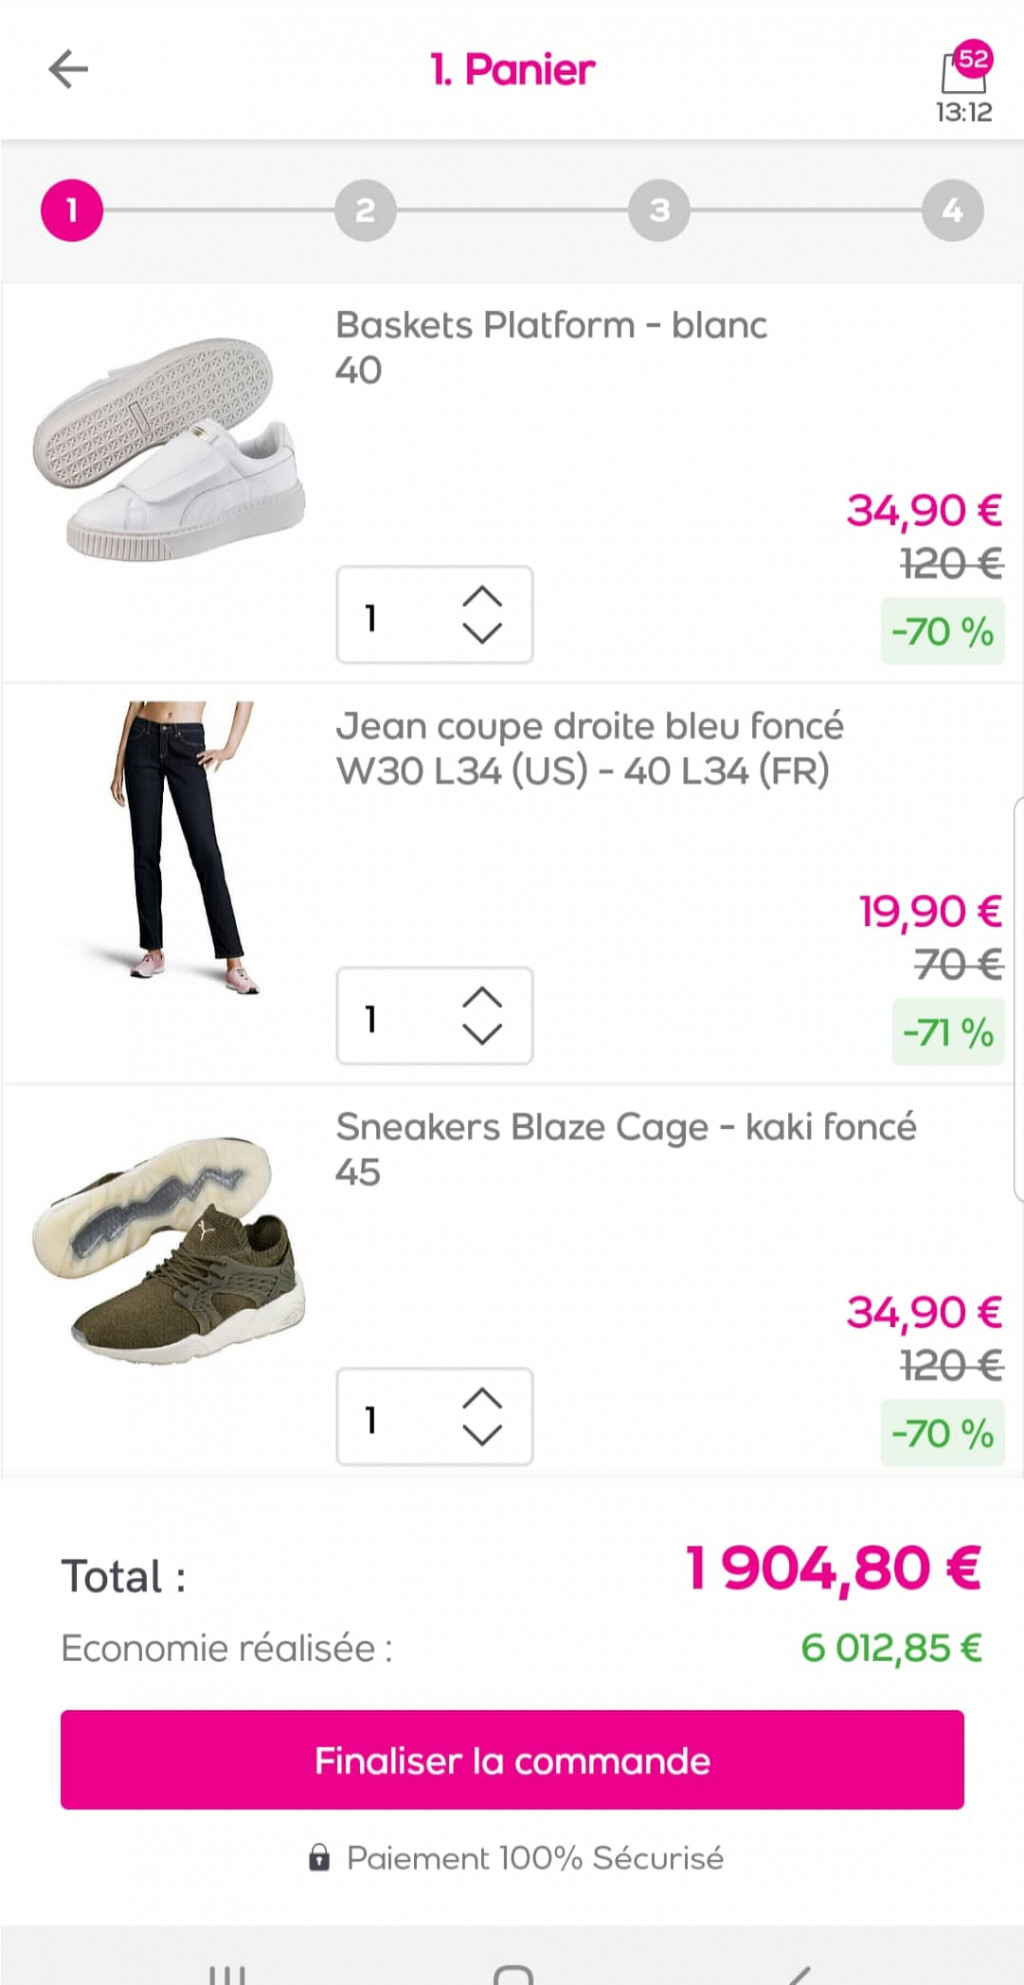The image size is (1024, 1985).
Task: Open Jean coupe droite bleu foncé title
Action: pos(589,727)
